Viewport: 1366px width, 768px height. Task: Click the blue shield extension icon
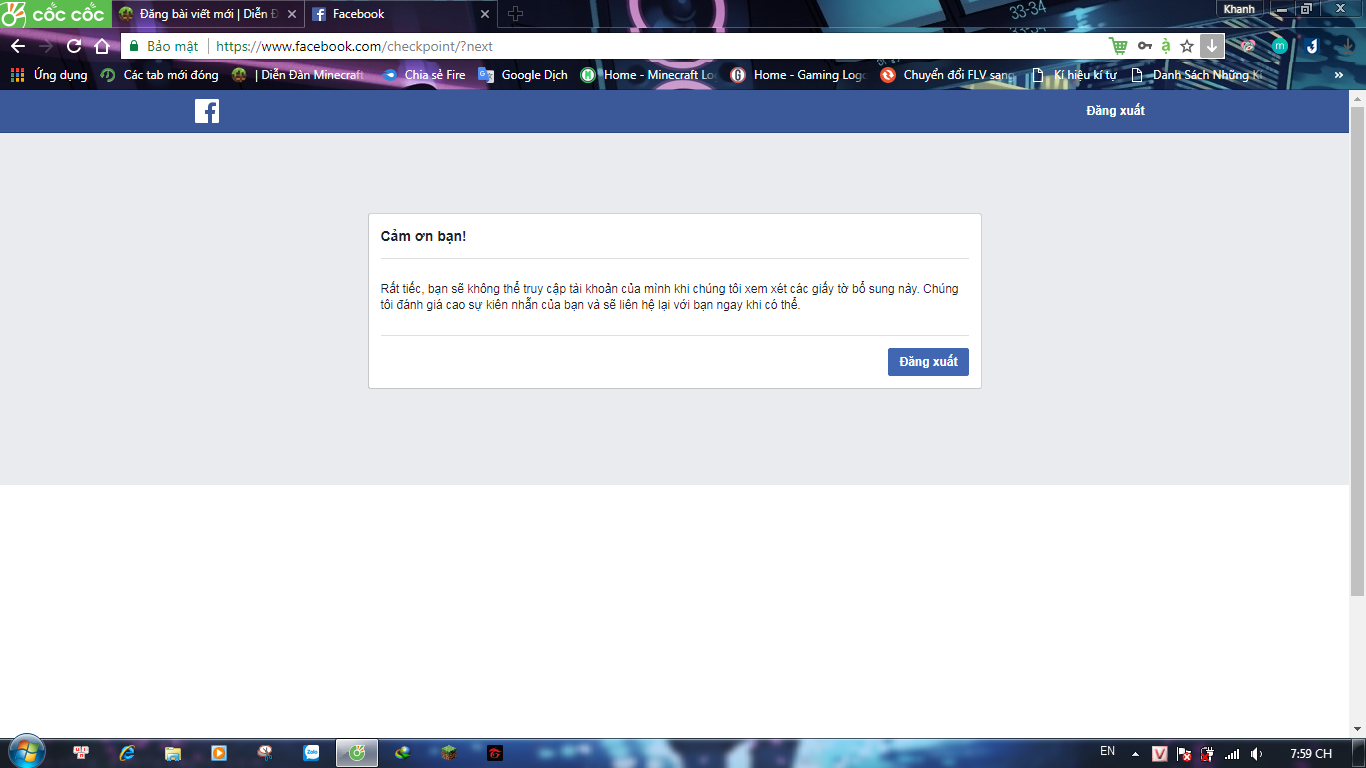1312,46
